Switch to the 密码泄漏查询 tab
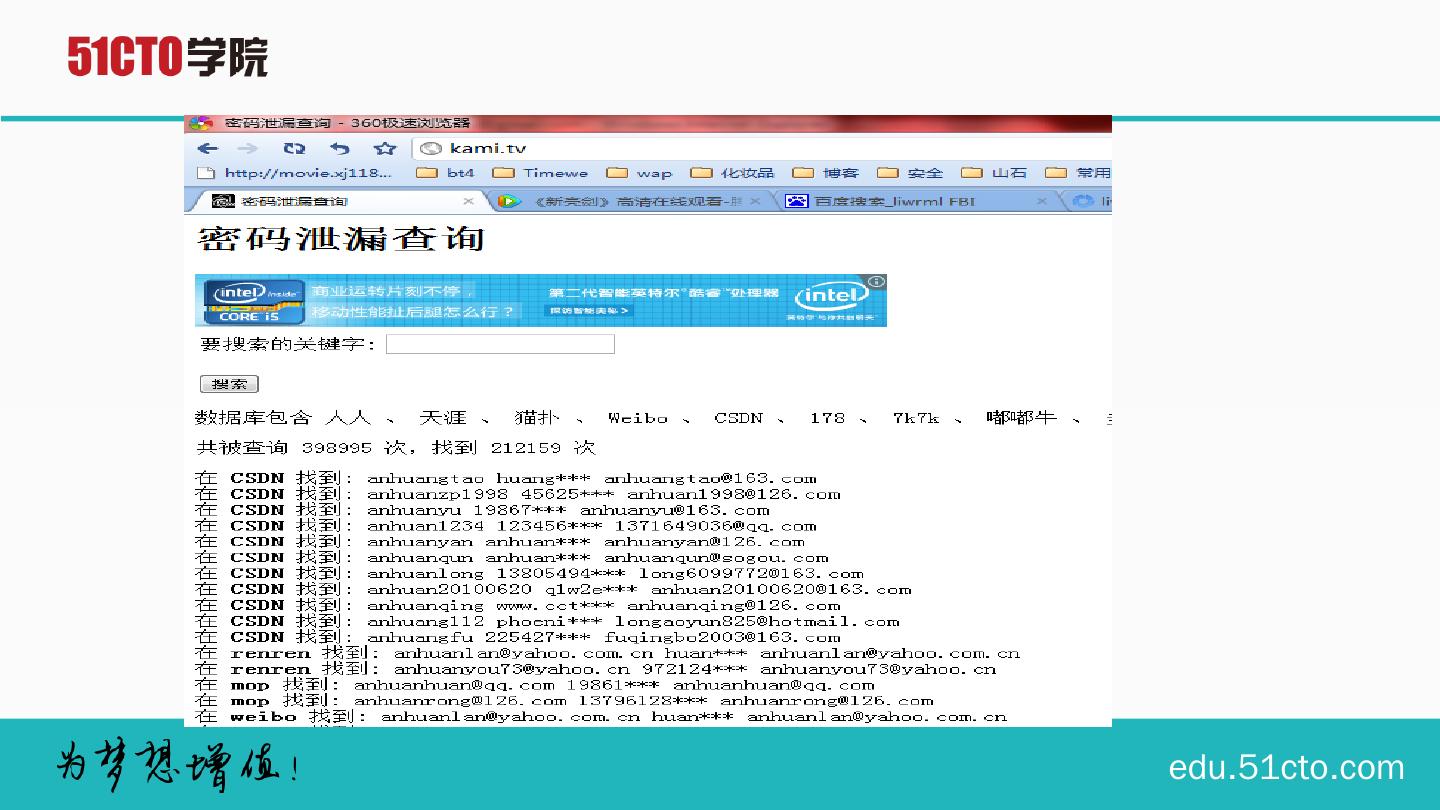 point(336,201)
